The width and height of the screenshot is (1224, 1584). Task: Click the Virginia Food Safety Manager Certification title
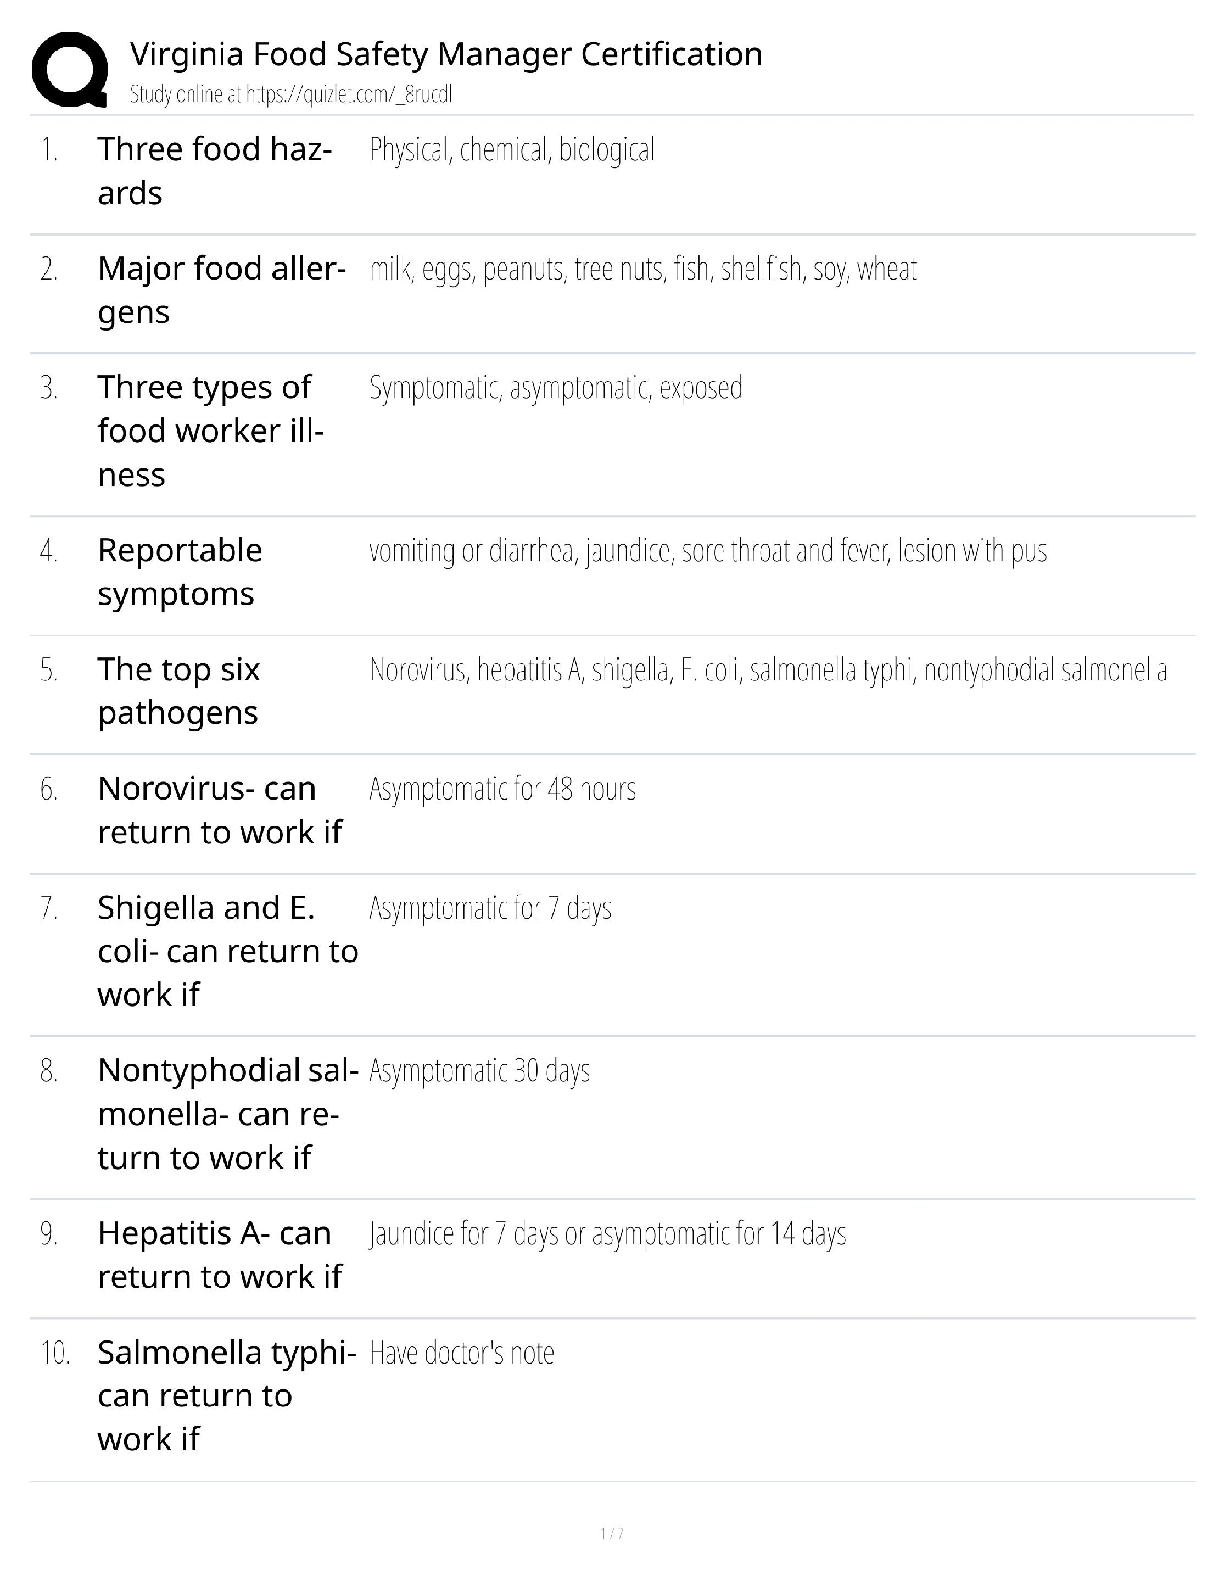point(446,54)
